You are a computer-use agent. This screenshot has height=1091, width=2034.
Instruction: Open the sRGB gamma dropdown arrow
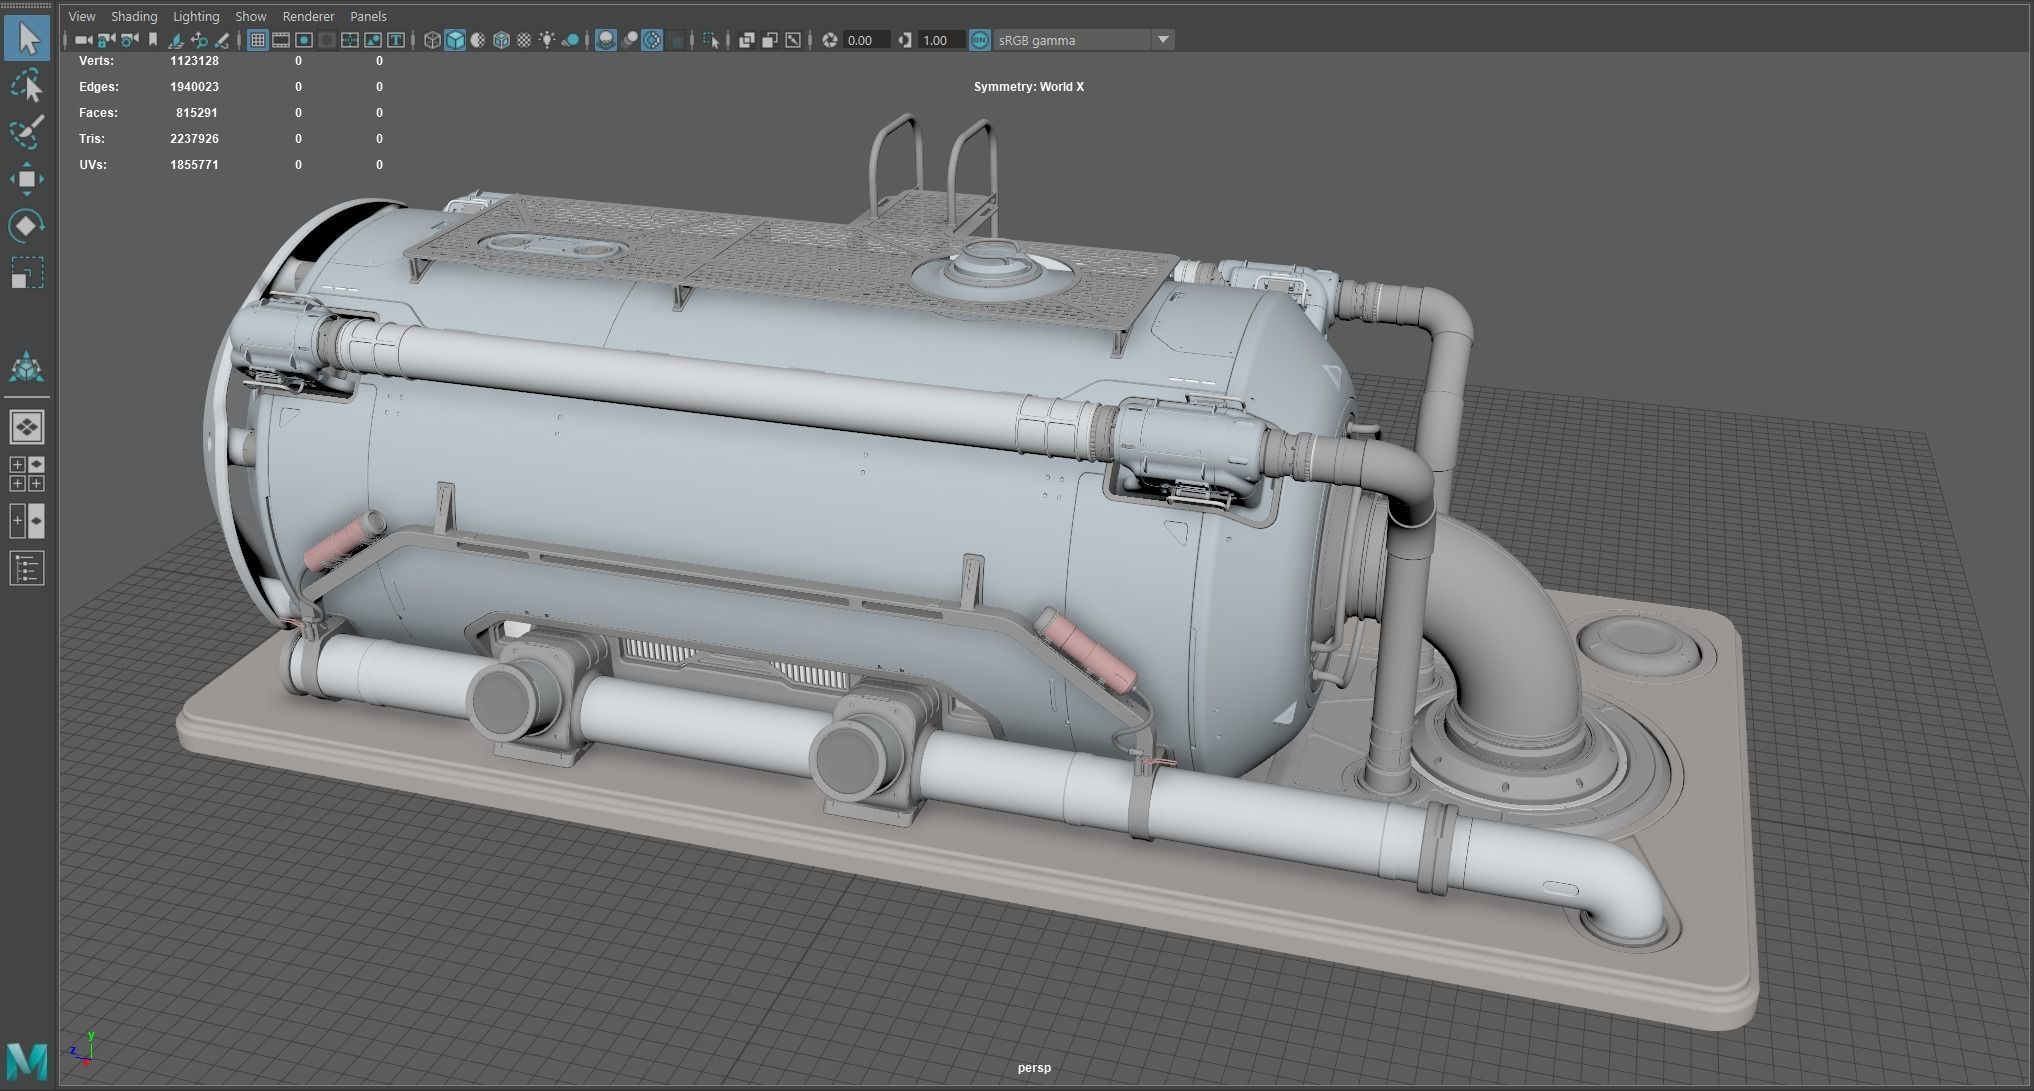click(x=1163, y=40)
